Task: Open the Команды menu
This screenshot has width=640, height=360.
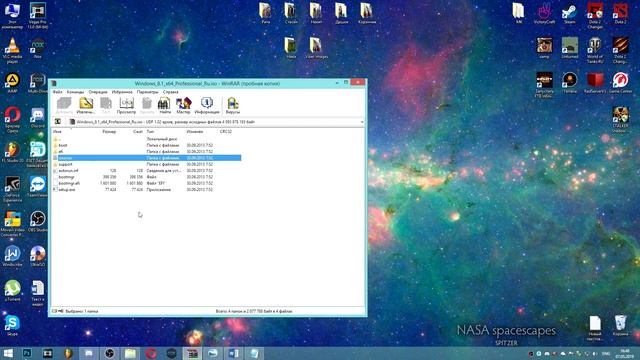Action: tap(75, 92)
